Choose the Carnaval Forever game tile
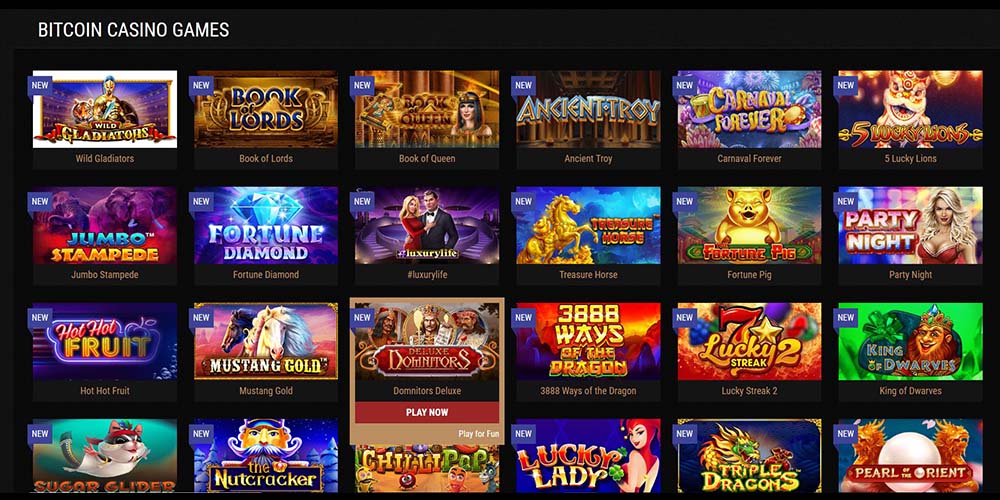This screenshot has width=1000, height=500. click(x=749, y=109)
